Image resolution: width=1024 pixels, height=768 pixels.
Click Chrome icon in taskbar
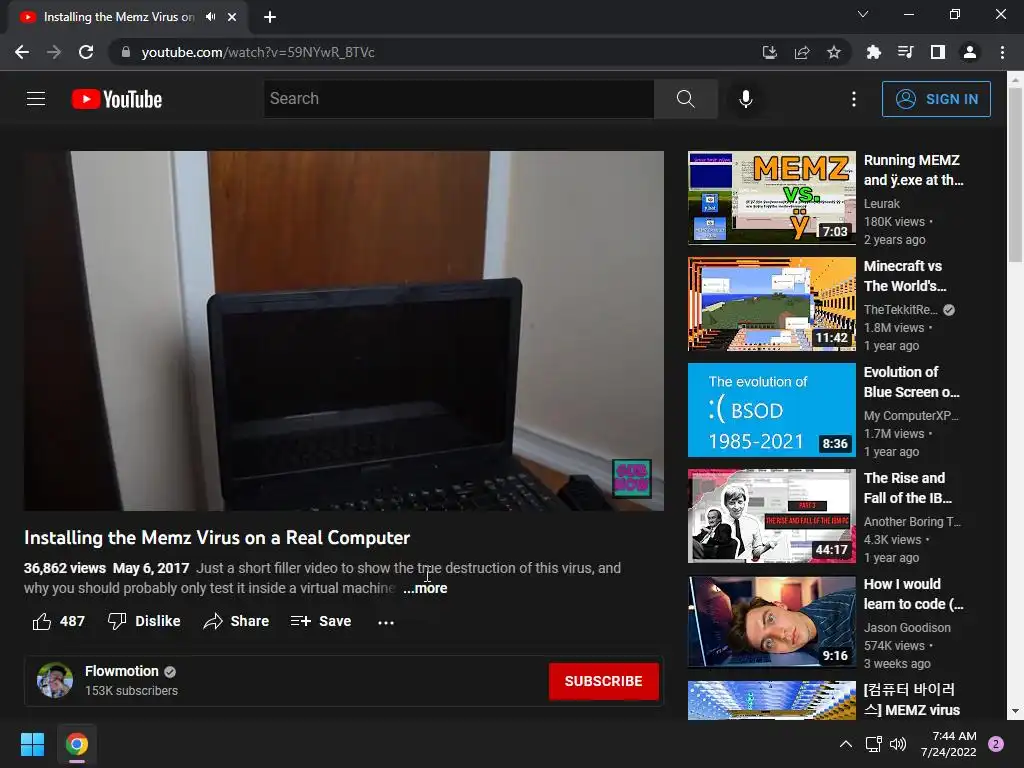pyautogui.click(x=76, y=744)
